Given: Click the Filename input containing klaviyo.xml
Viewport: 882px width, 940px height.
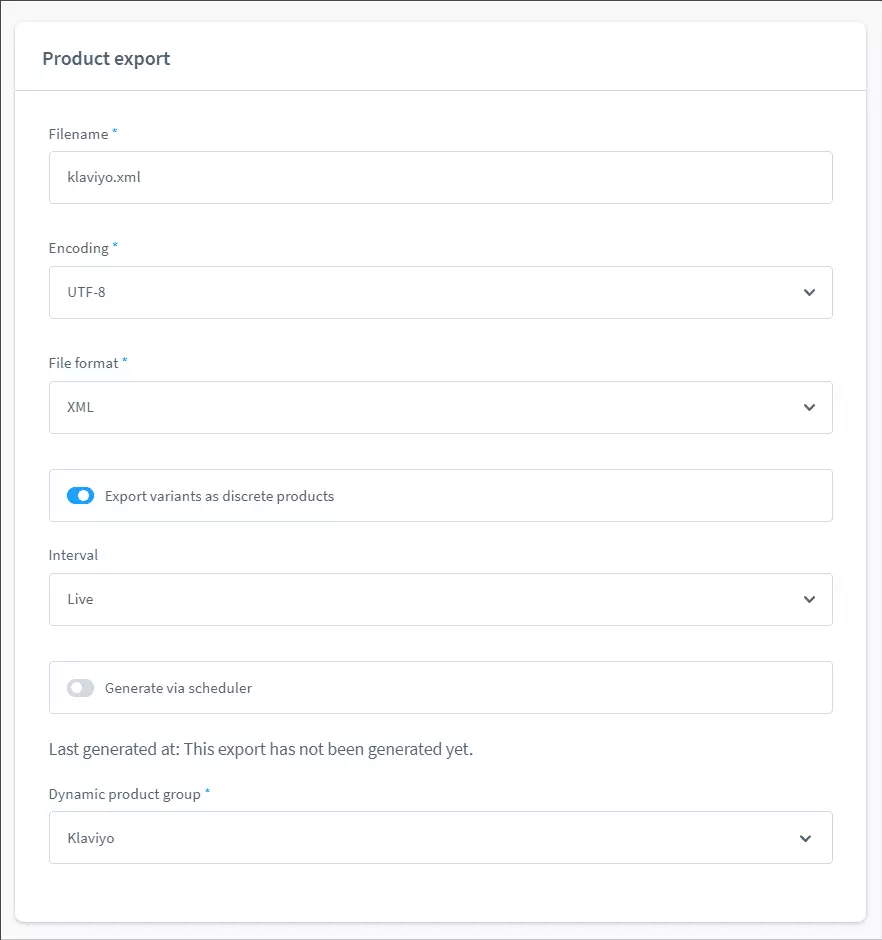Looking at the screenshot, I should point(440,178).
